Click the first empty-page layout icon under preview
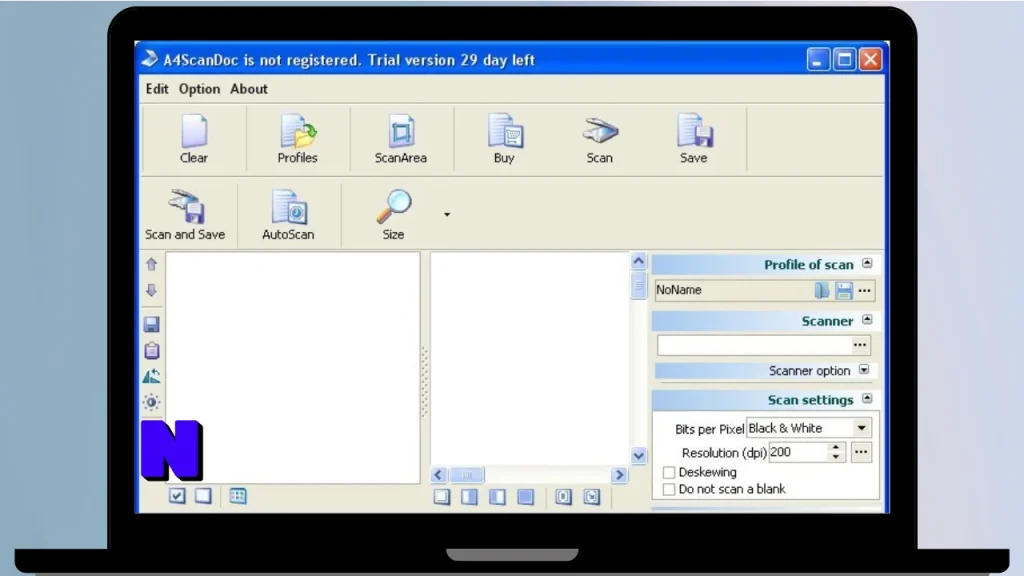Image resolution: width=1024 pixels, height=576 pixels. pos(441,497)
